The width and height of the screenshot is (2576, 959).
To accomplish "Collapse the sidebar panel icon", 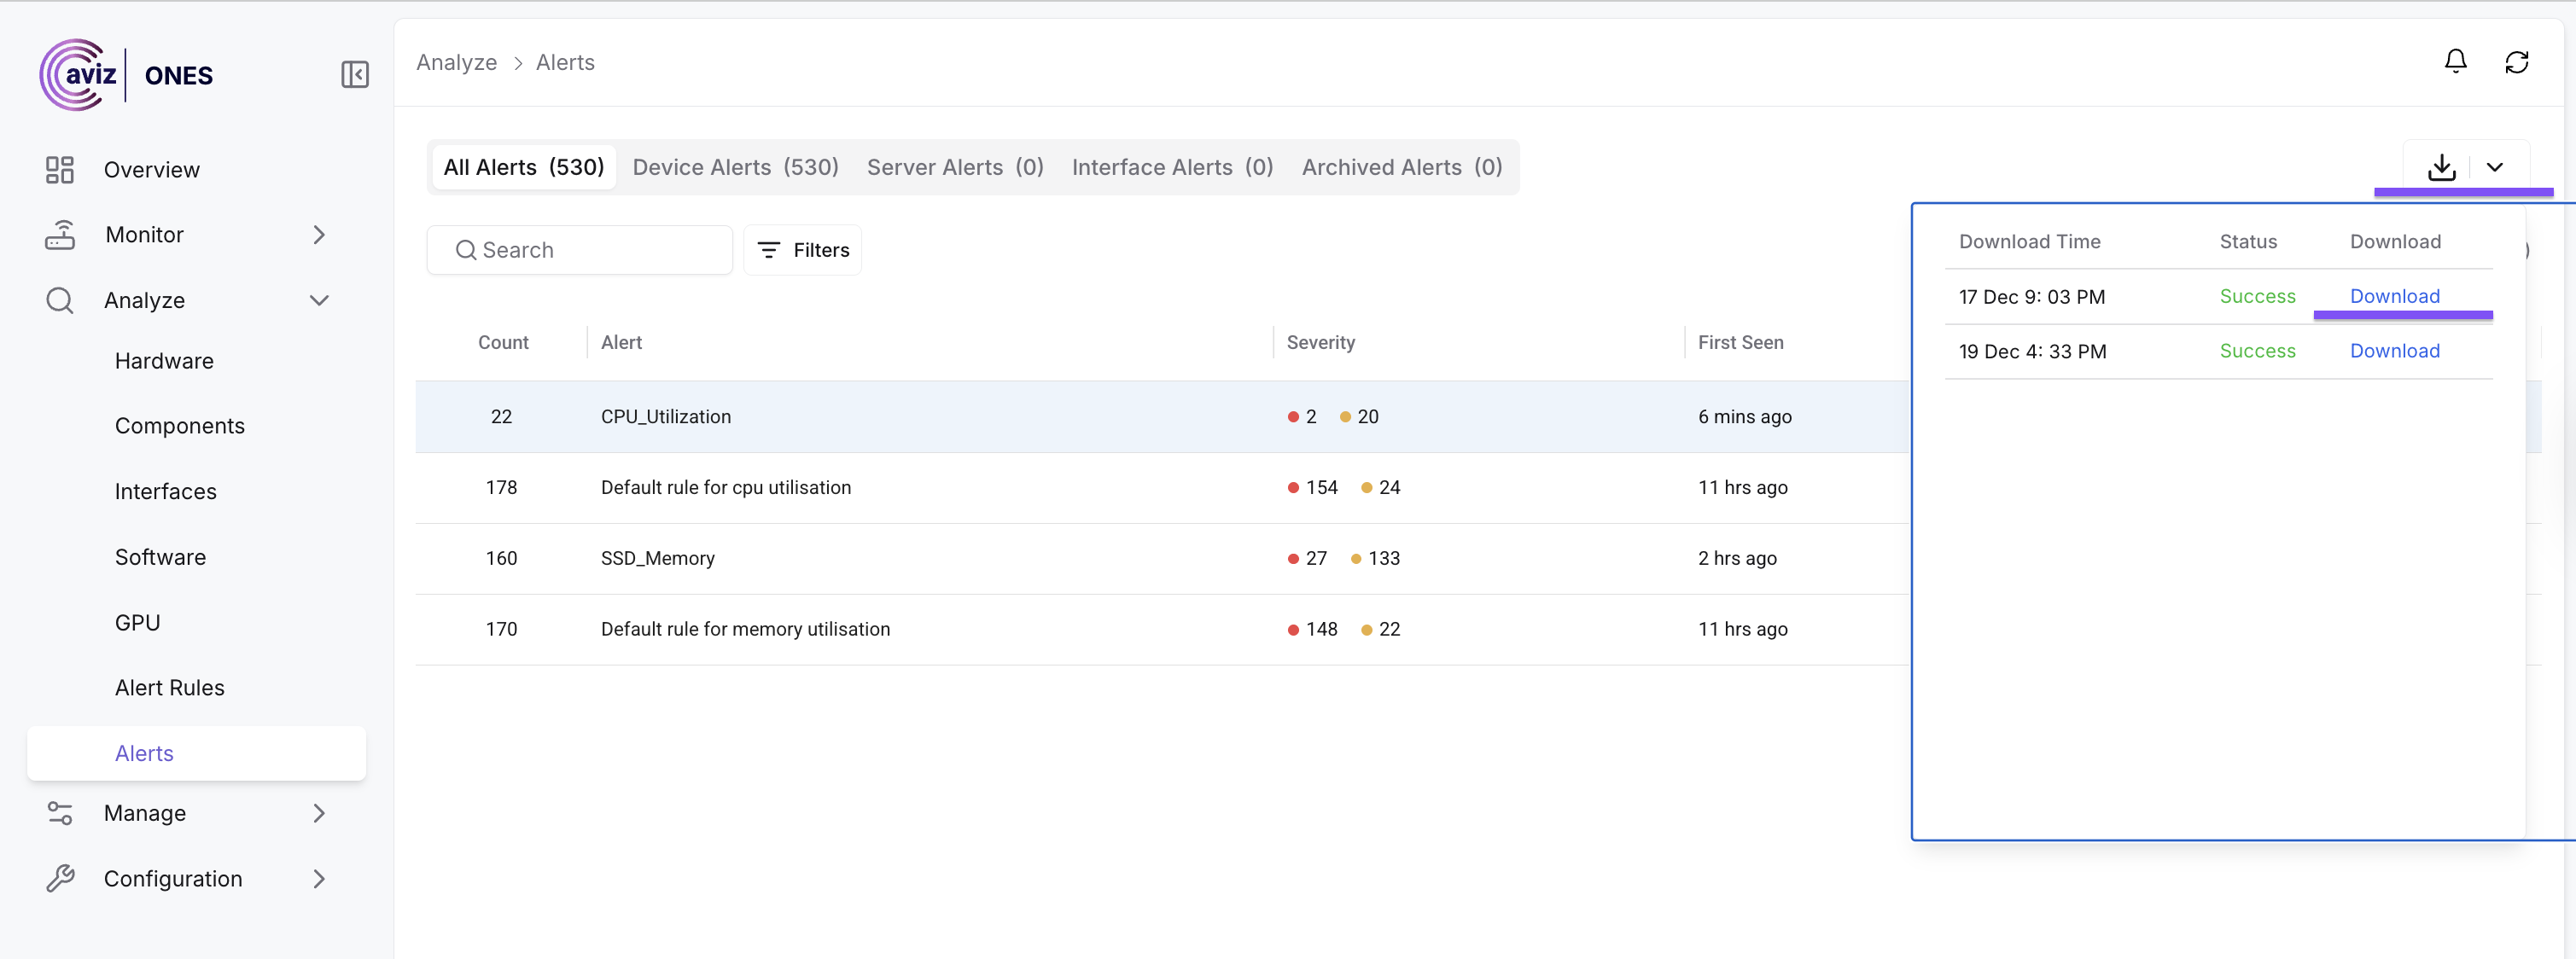I will coord(355,75).
